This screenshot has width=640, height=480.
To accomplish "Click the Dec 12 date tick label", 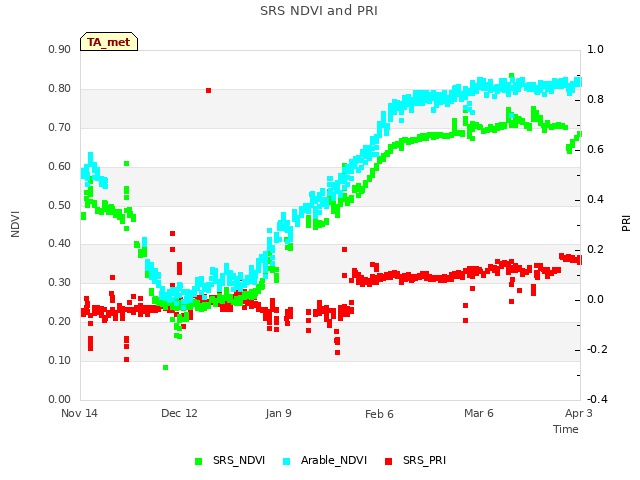I will [x=179, y=413].
